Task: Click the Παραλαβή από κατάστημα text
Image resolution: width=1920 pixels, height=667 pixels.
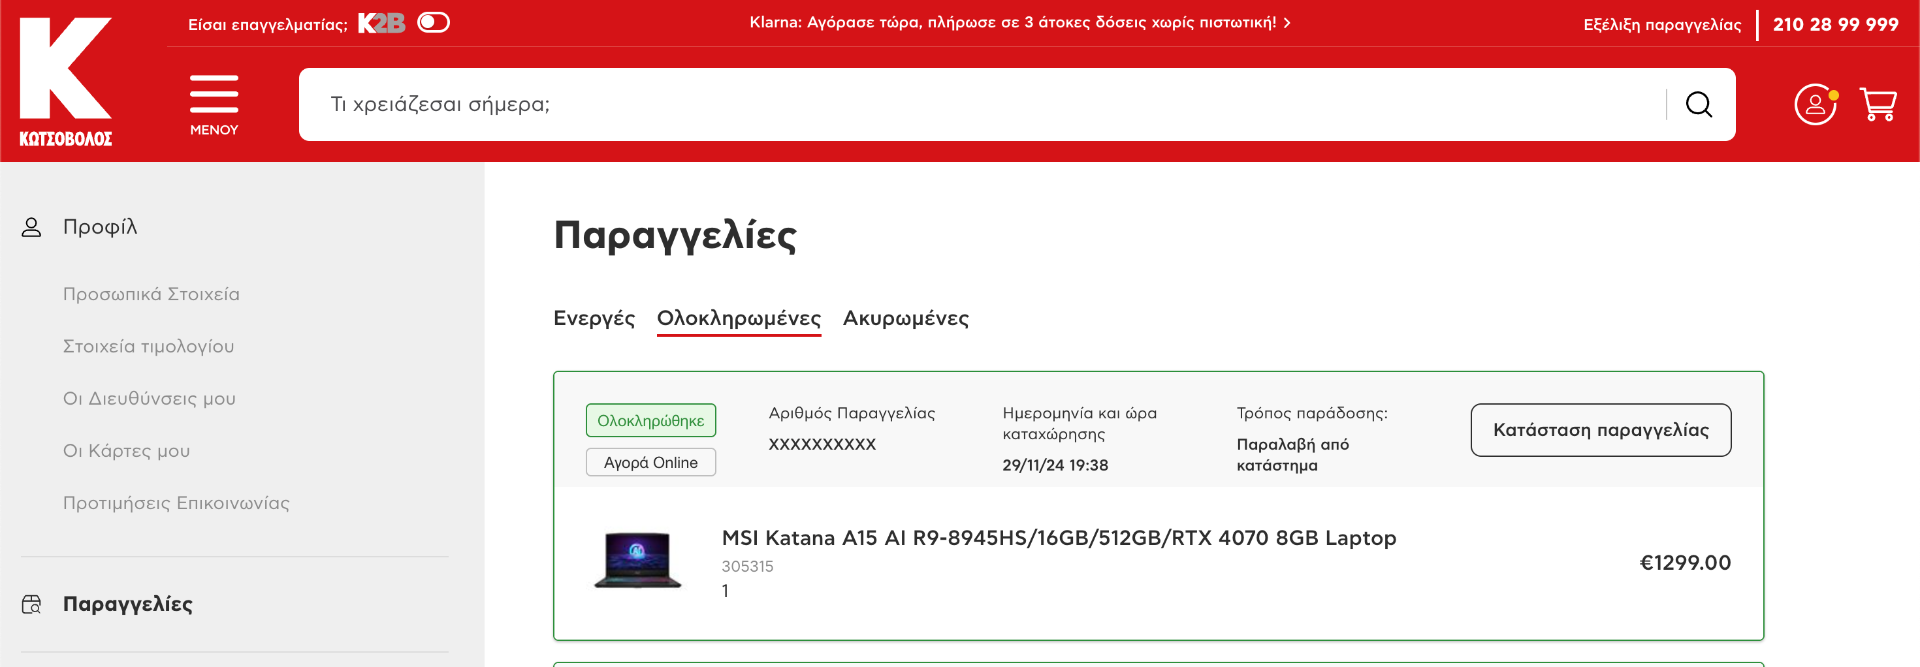Action: (x=1293, y=455)
